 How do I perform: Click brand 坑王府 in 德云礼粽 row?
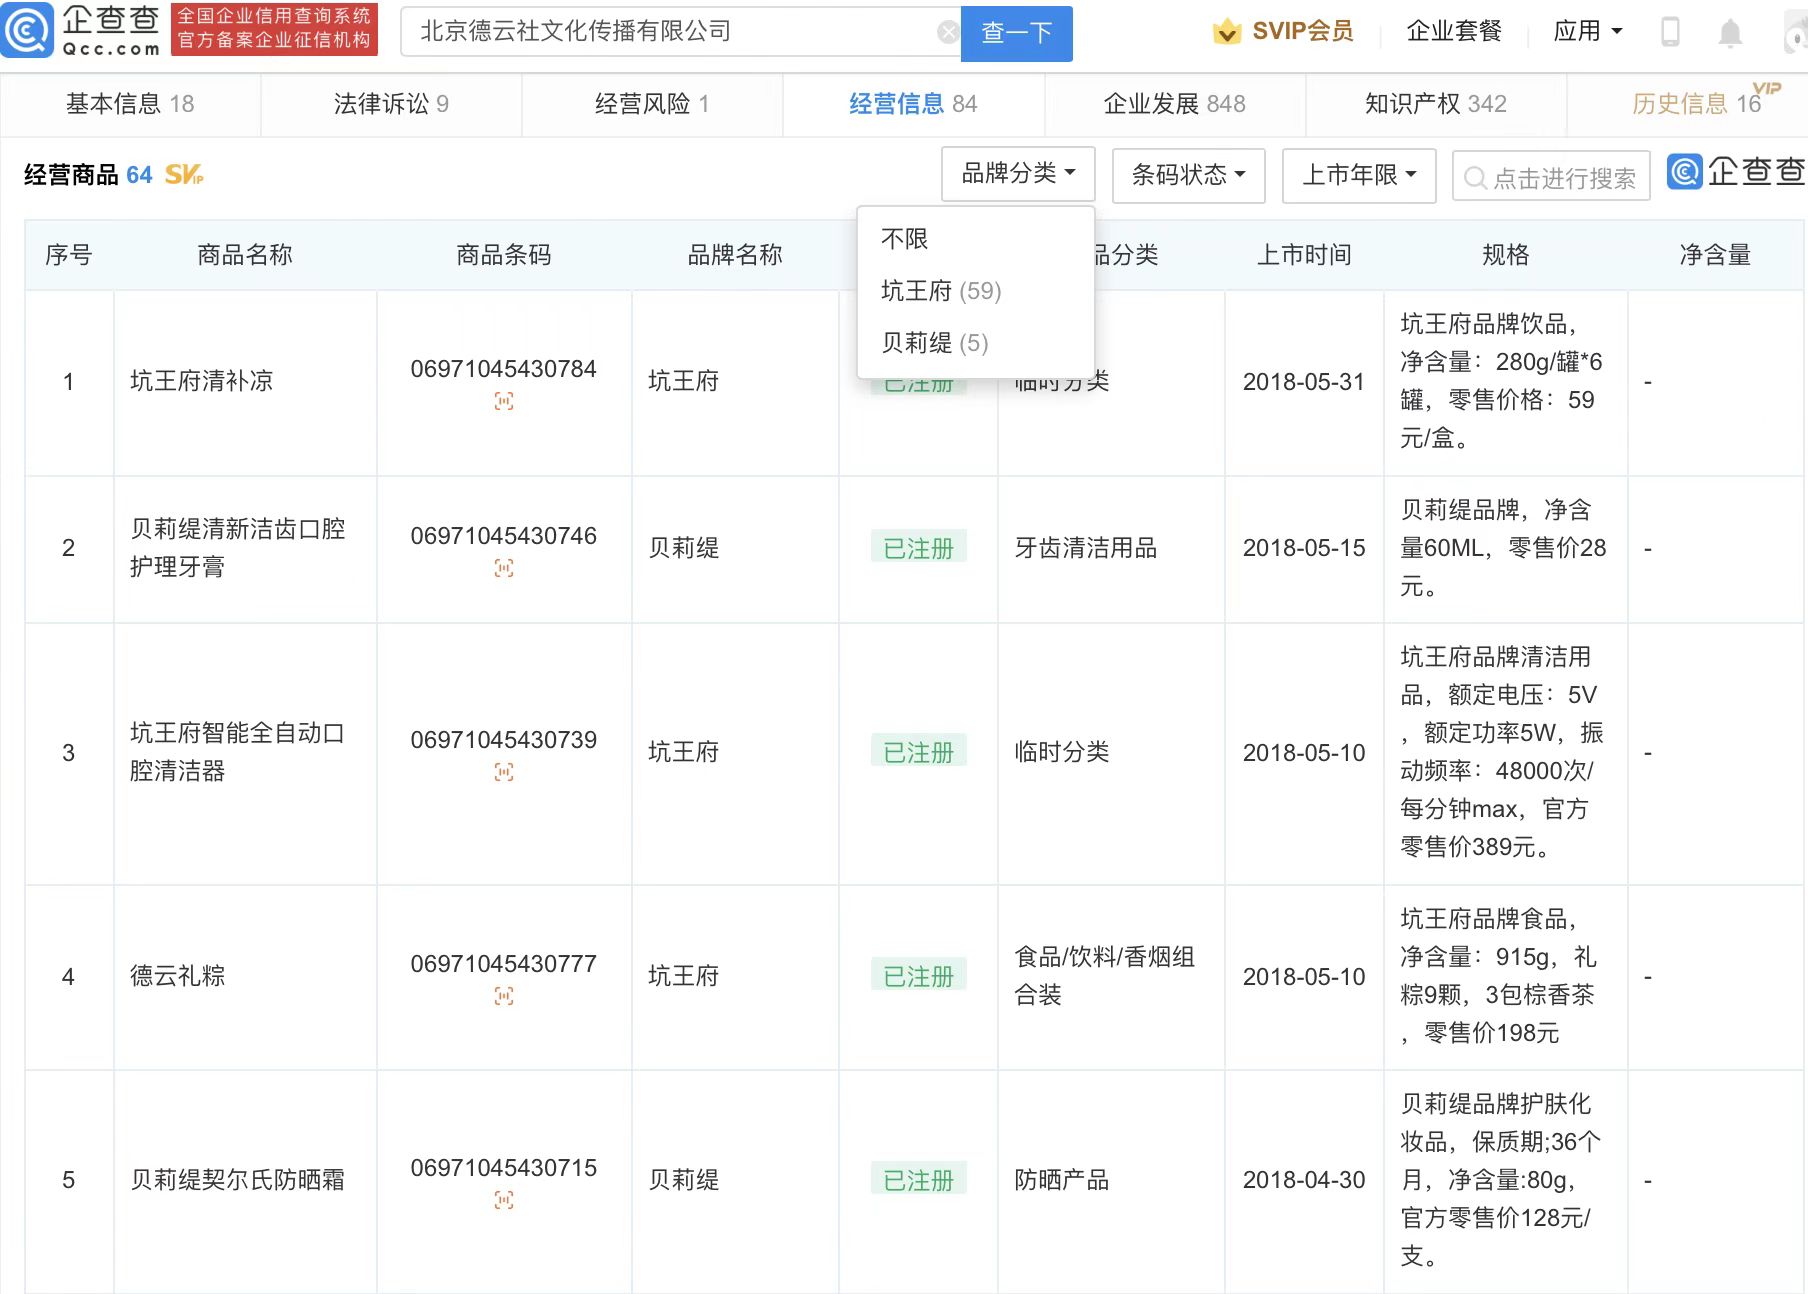coord(684,976)
